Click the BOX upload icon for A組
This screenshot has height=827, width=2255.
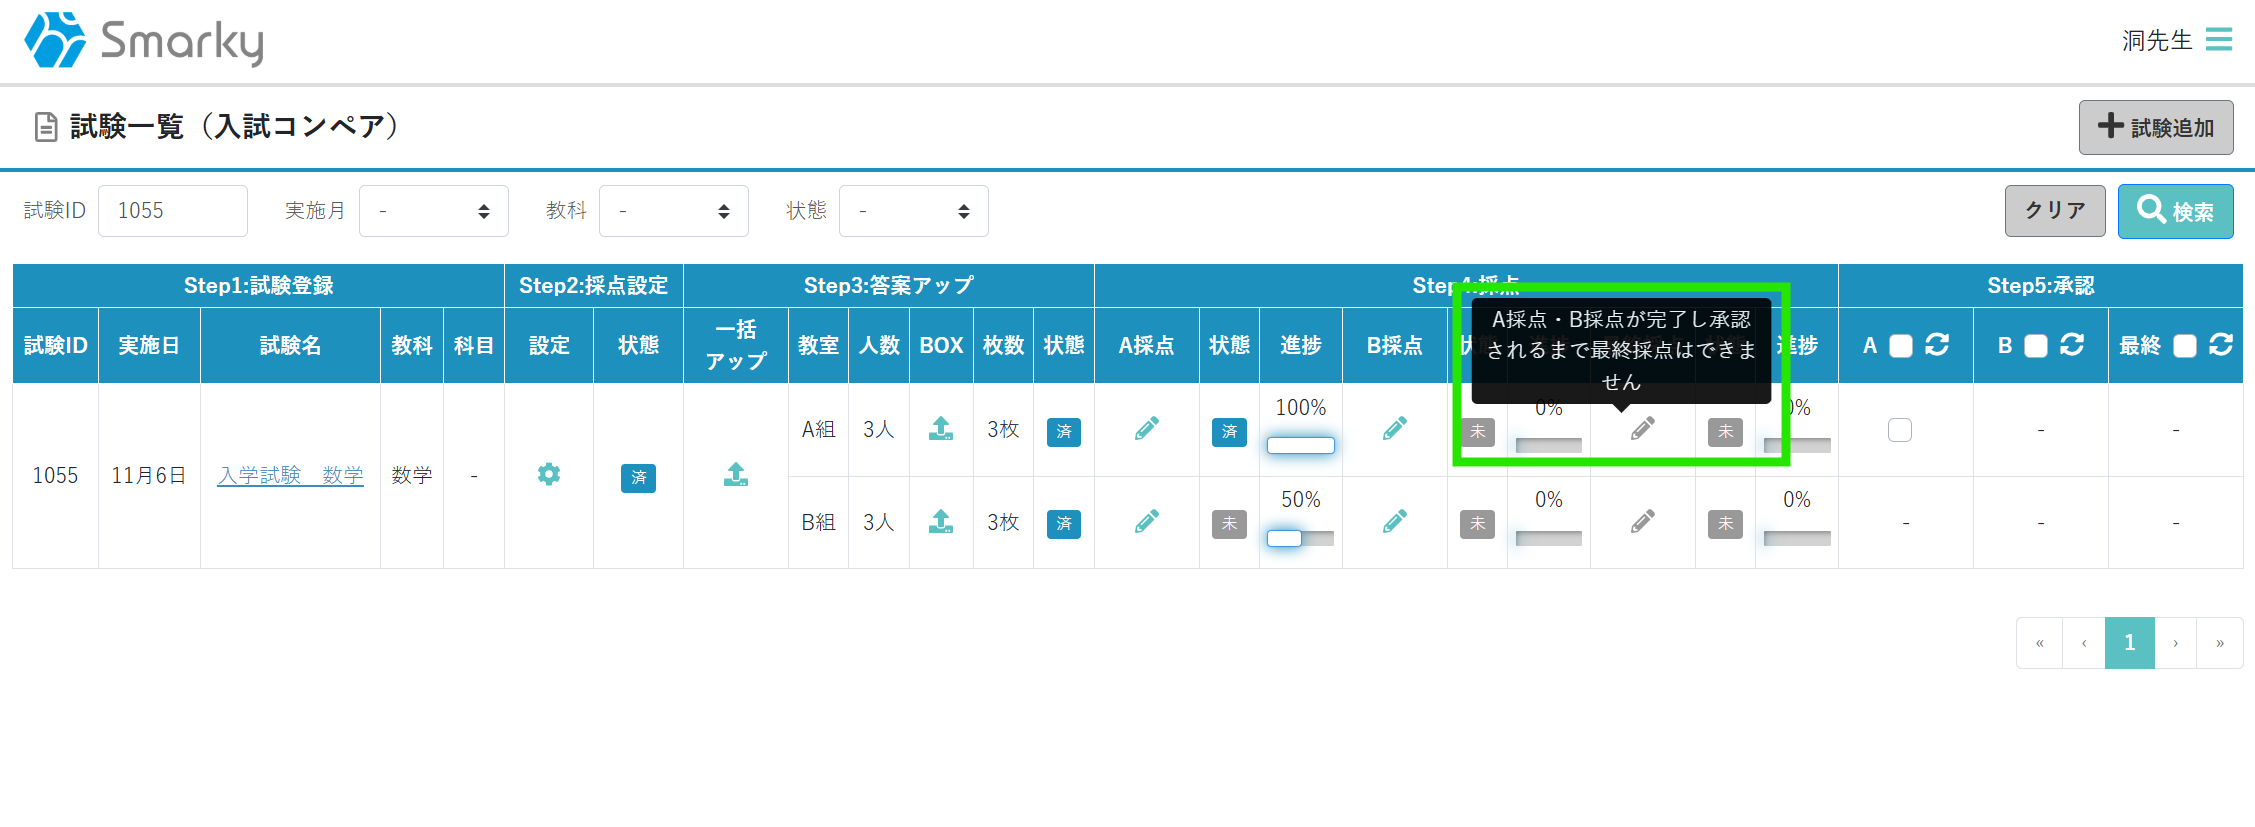(941, 429)
